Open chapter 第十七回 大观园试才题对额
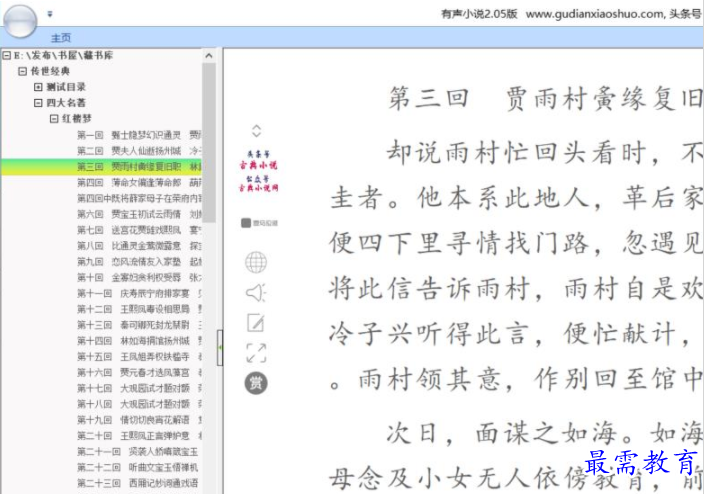Viewport: 706px width, 494px height. tap(139, 388)
